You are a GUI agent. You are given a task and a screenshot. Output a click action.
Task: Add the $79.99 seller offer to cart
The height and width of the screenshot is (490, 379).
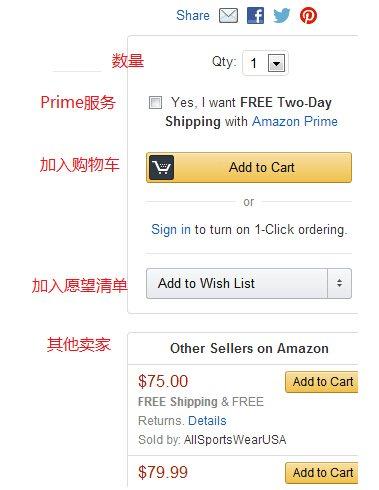(x=322, y=473)
